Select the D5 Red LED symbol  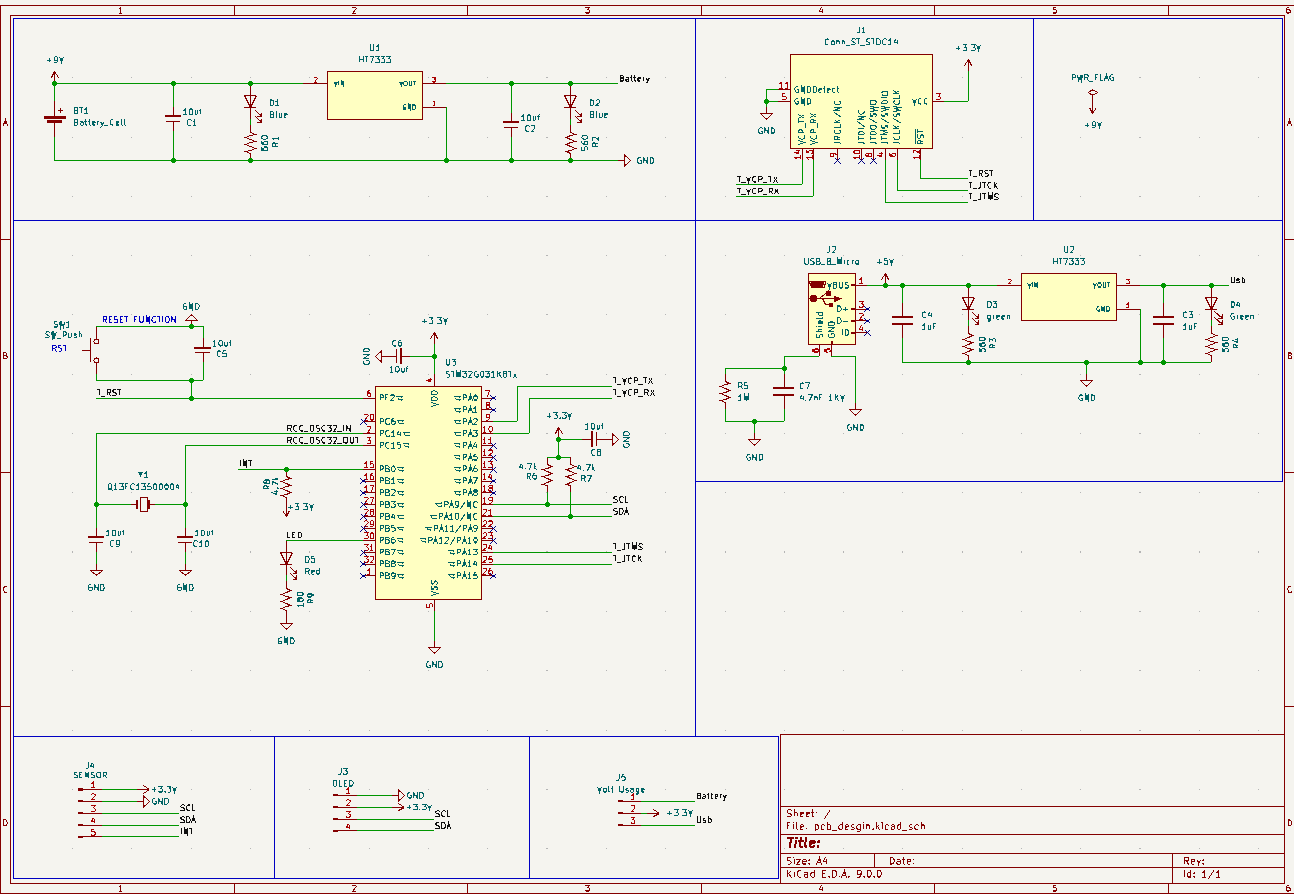286,560
